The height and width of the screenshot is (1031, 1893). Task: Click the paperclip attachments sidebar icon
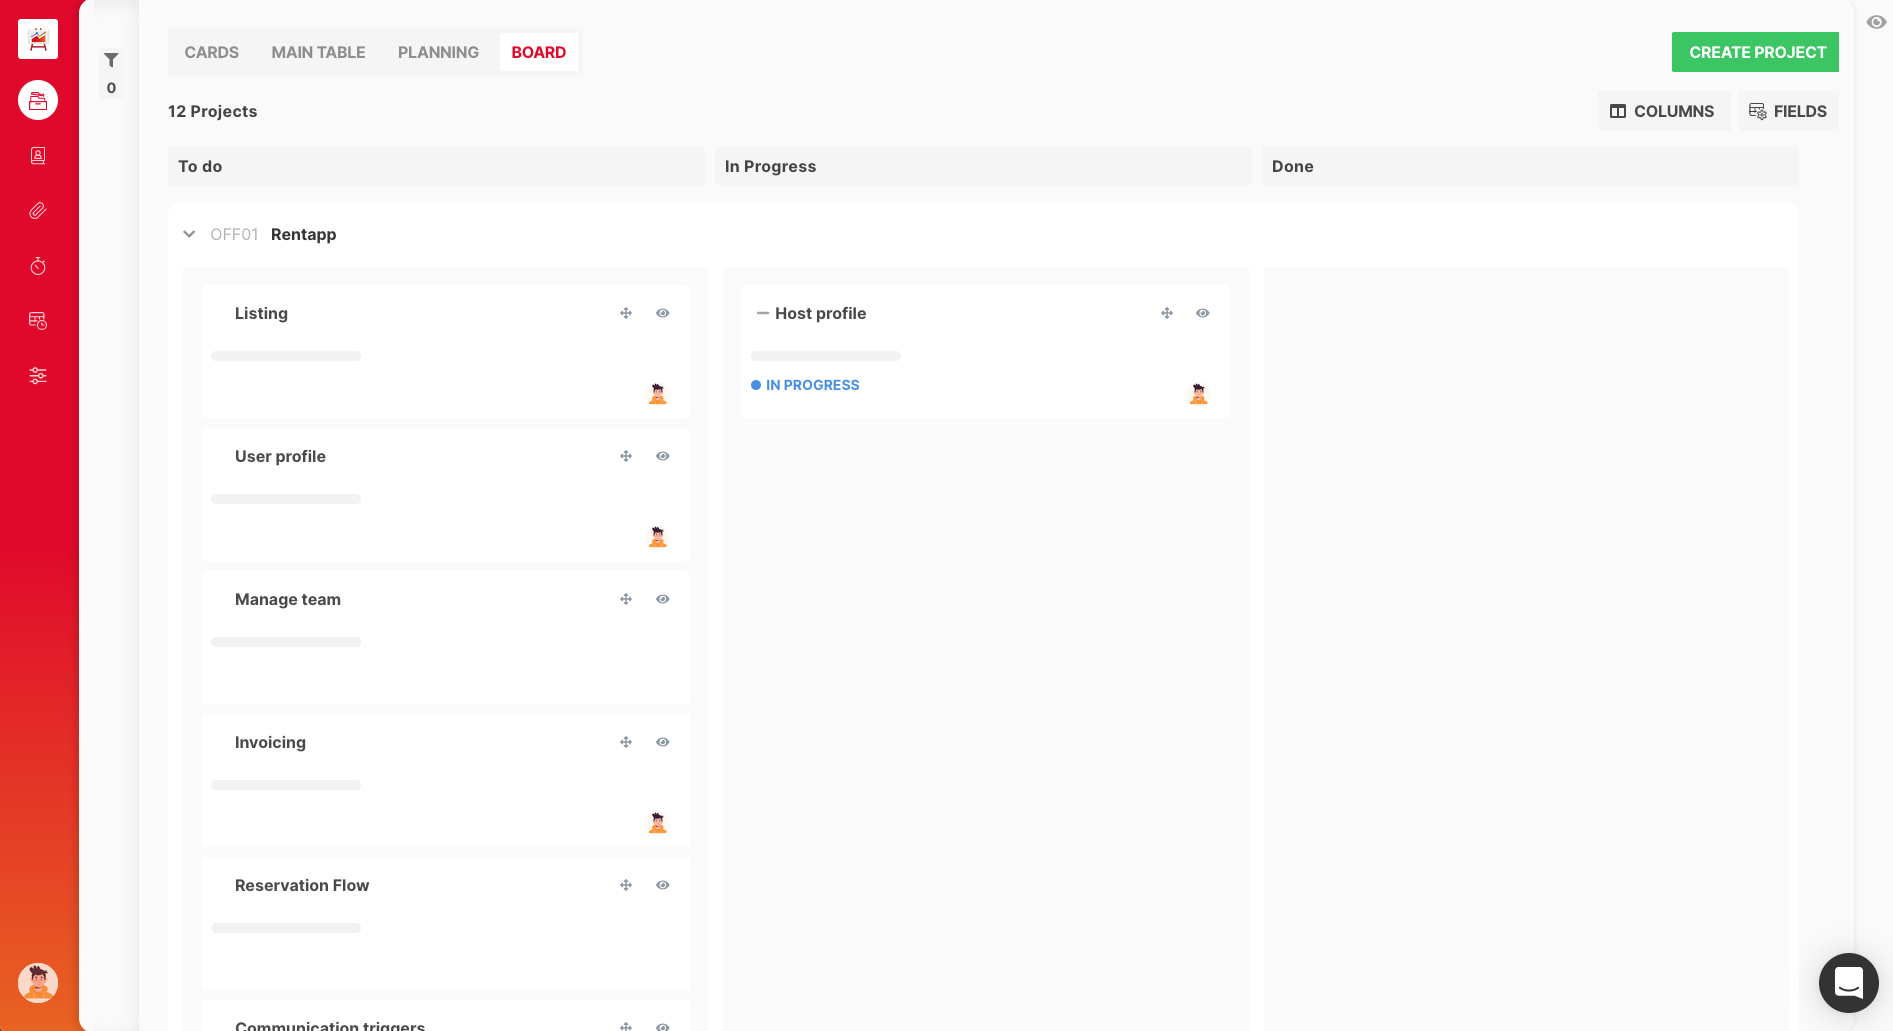point(38,211)
